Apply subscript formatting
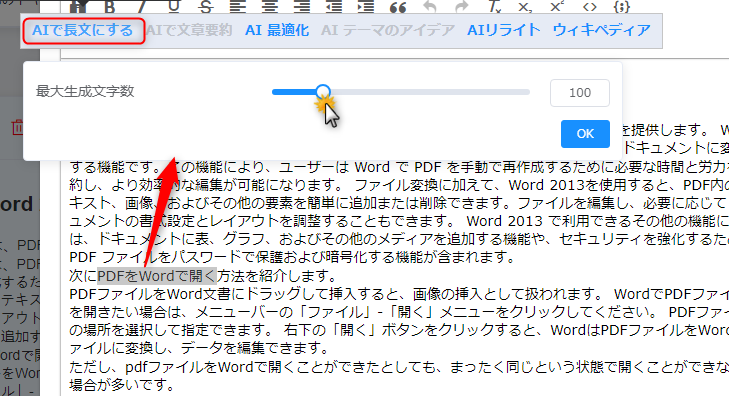This screenshot has width=729, height=396. 525,7
